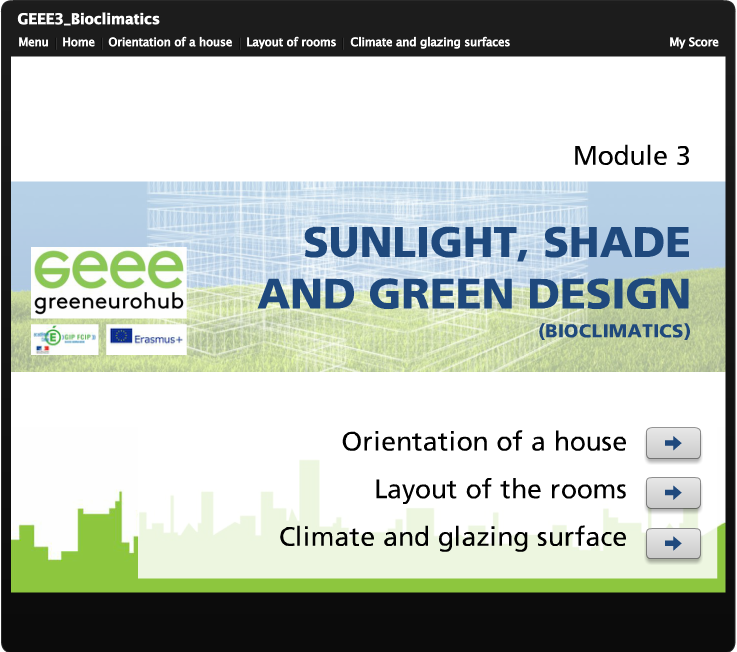Select Orientation of a house in top navigation
Viewport: 737px width, 652px height.
point(170,42)
